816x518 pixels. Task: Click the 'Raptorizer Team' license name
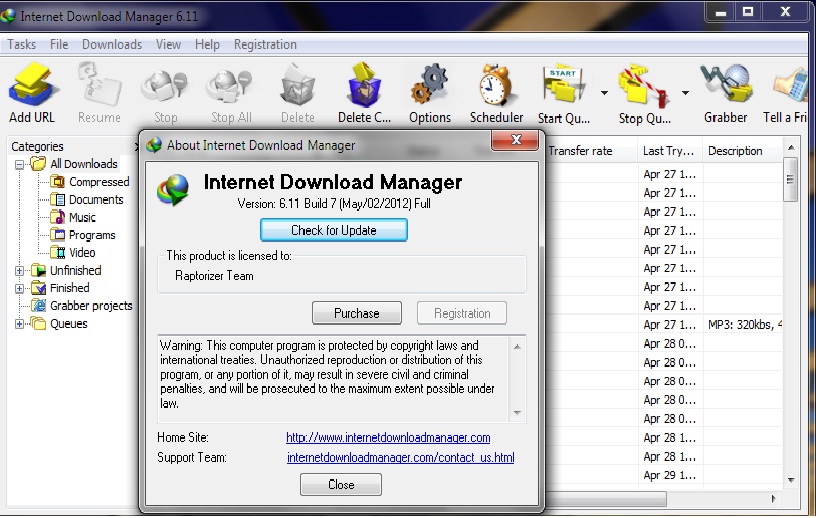(x=214, y=275)
